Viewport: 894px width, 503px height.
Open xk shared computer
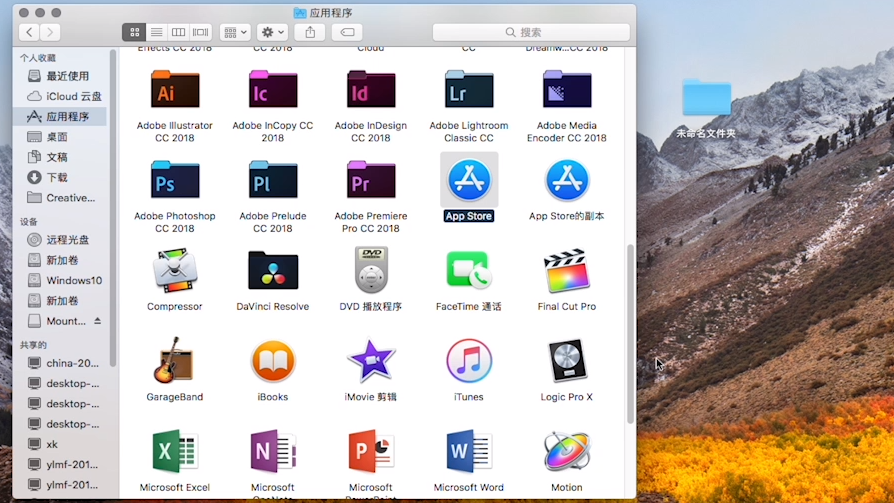[x=59, y=444]
